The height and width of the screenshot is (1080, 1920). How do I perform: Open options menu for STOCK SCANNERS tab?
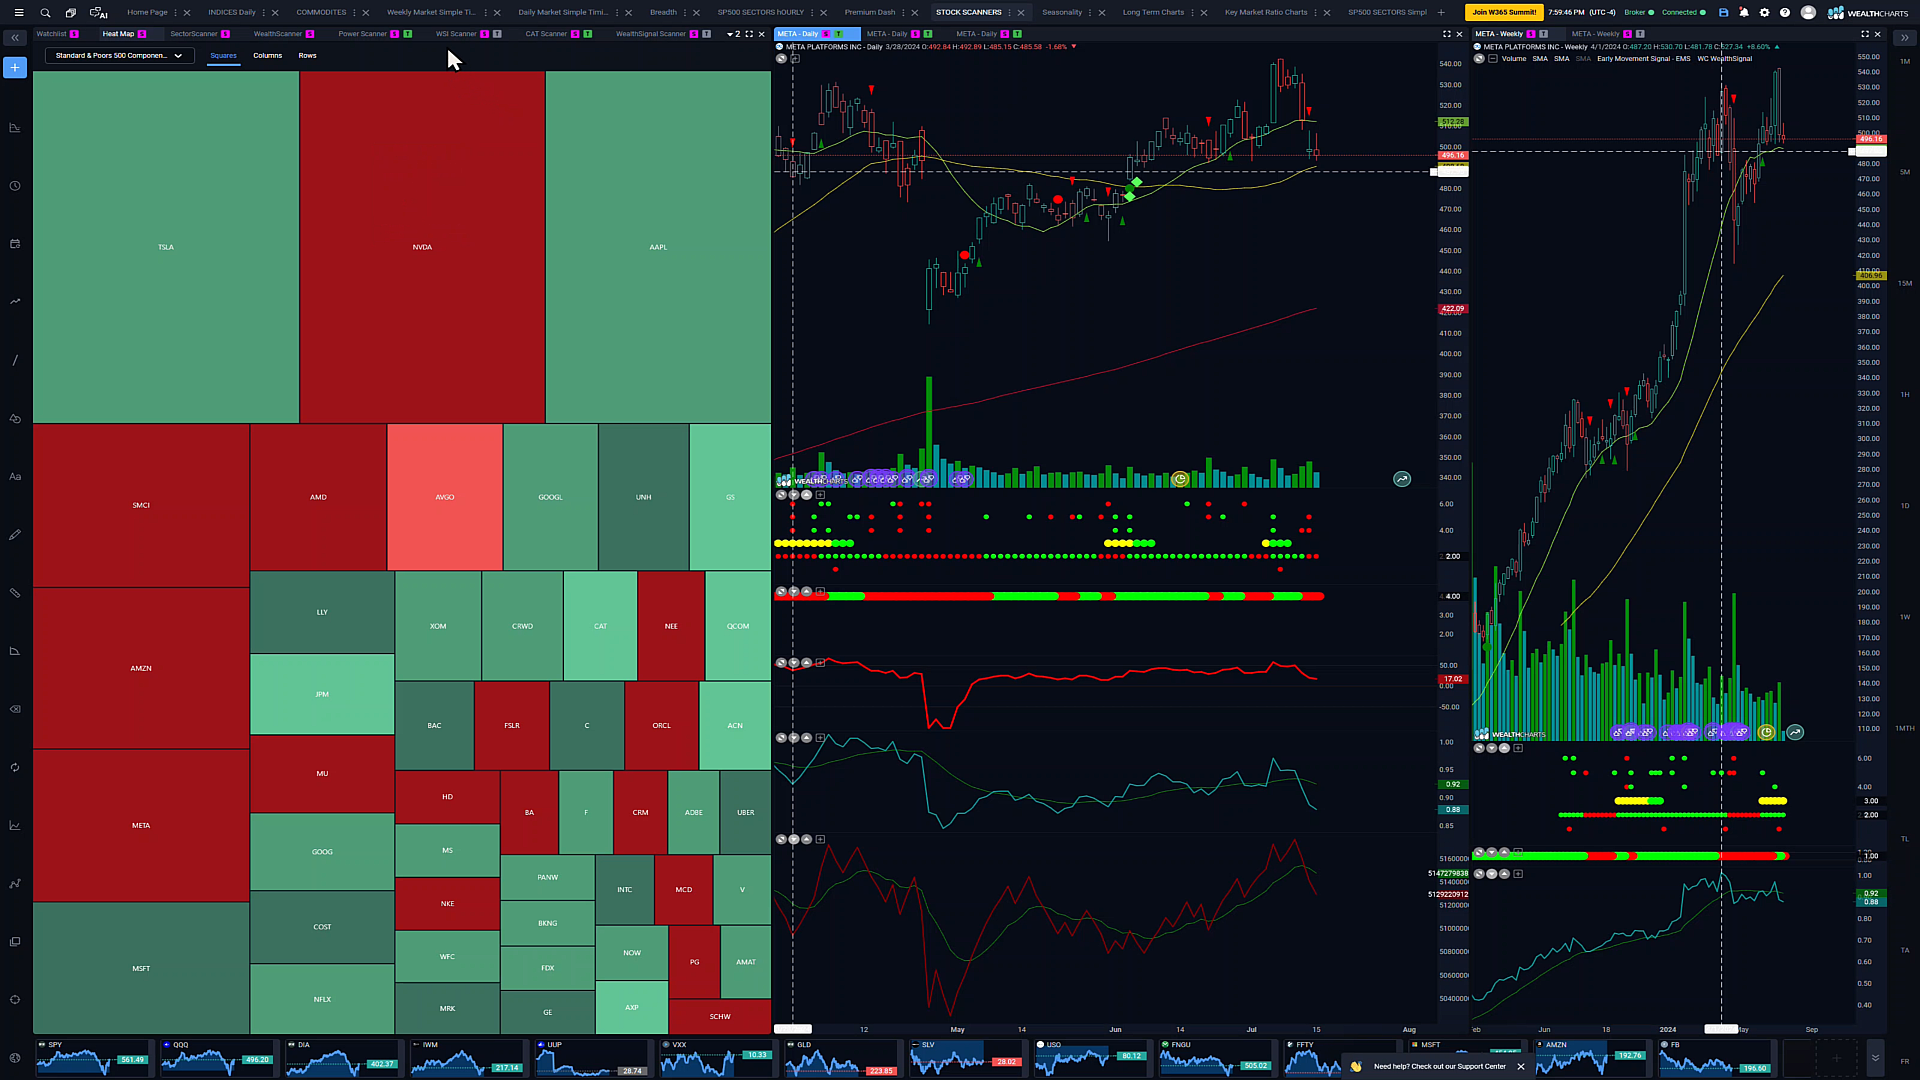1009,13
